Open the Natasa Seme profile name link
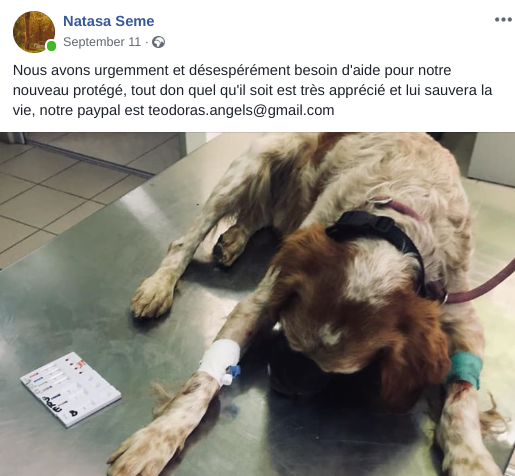 click(109, 21)
